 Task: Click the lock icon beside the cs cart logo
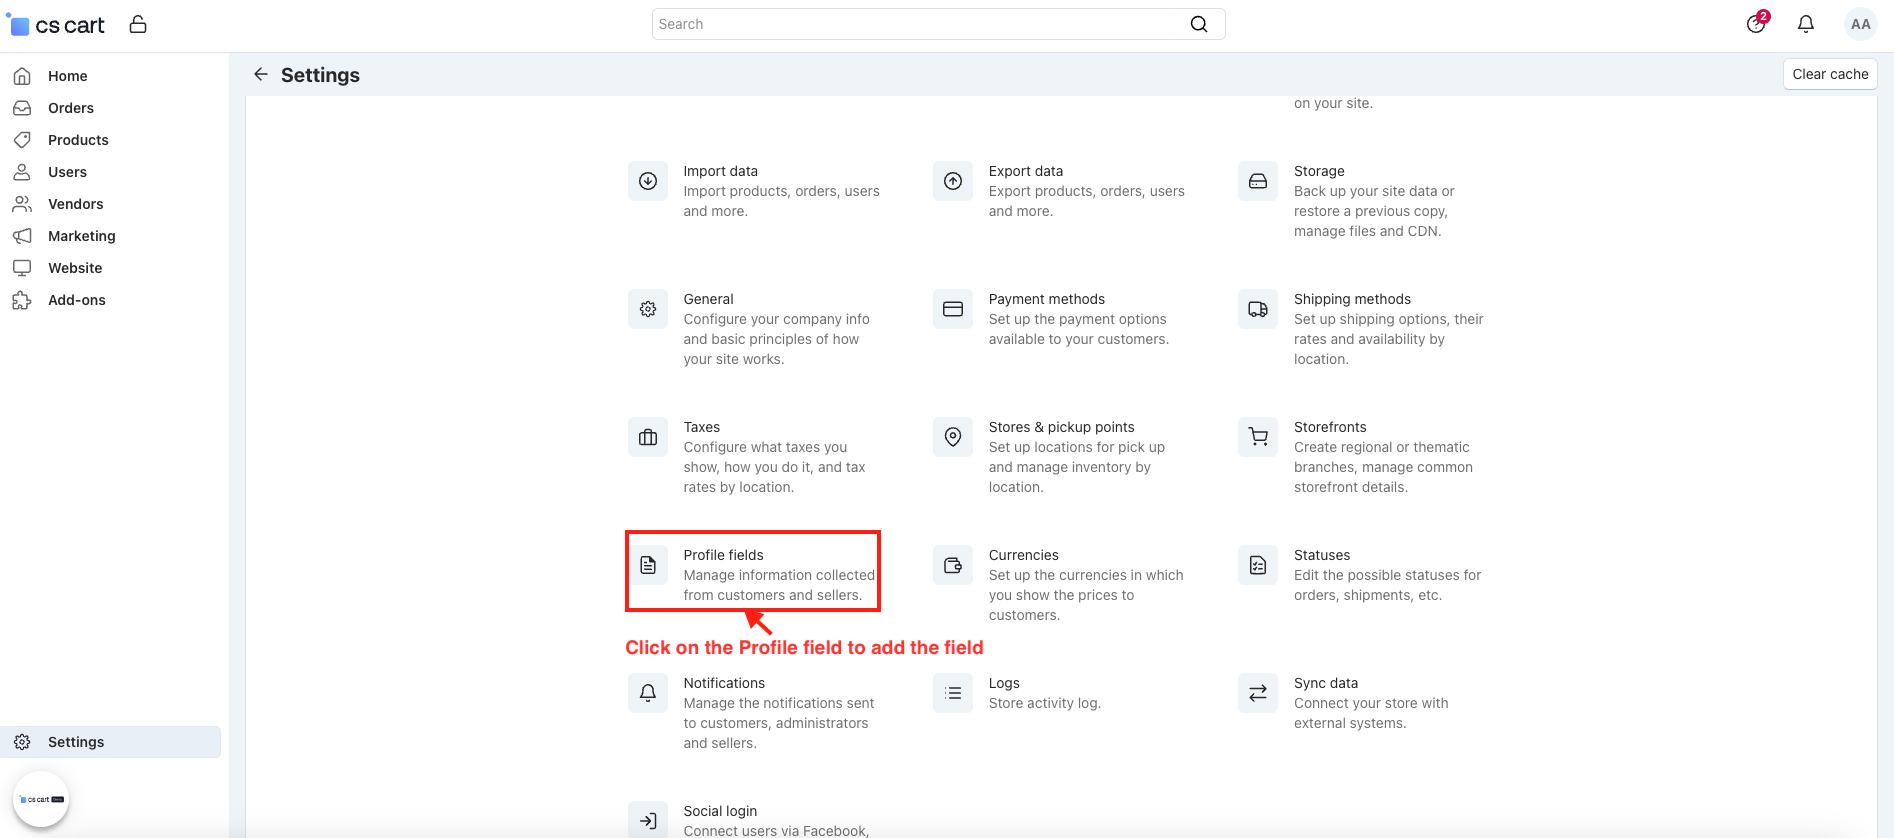(x=138, y=24)
